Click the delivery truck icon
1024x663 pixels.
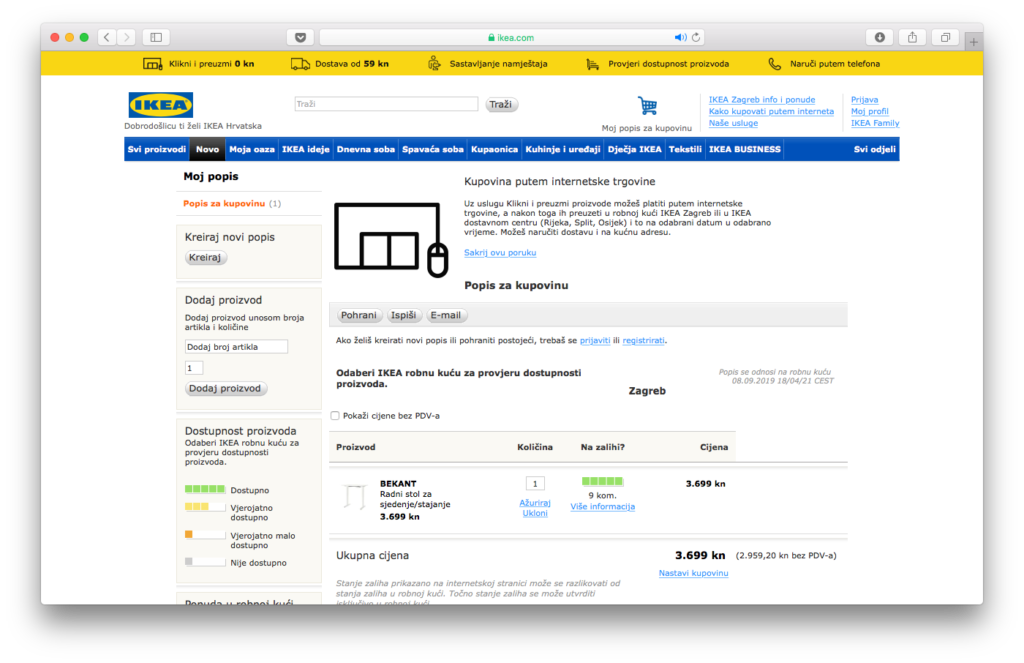(x=300, y=64)
